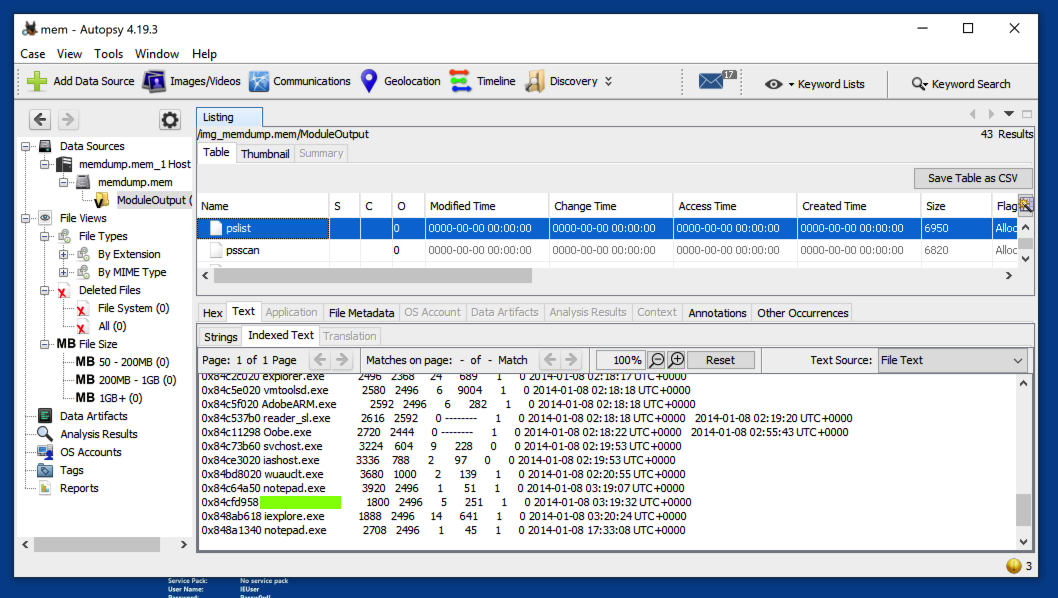Click the Add Data Source icon
Viewport: 1058px width, 598px height.
pos(37,81)
